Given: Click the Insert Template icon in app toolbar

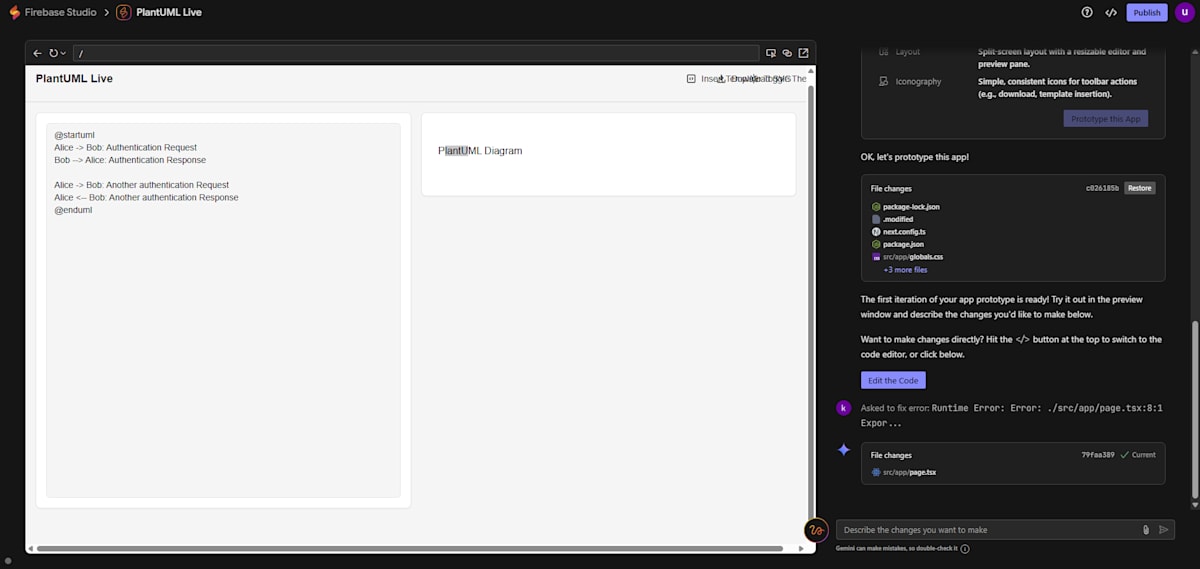Looking at the screenshot, I should [691, 78].
